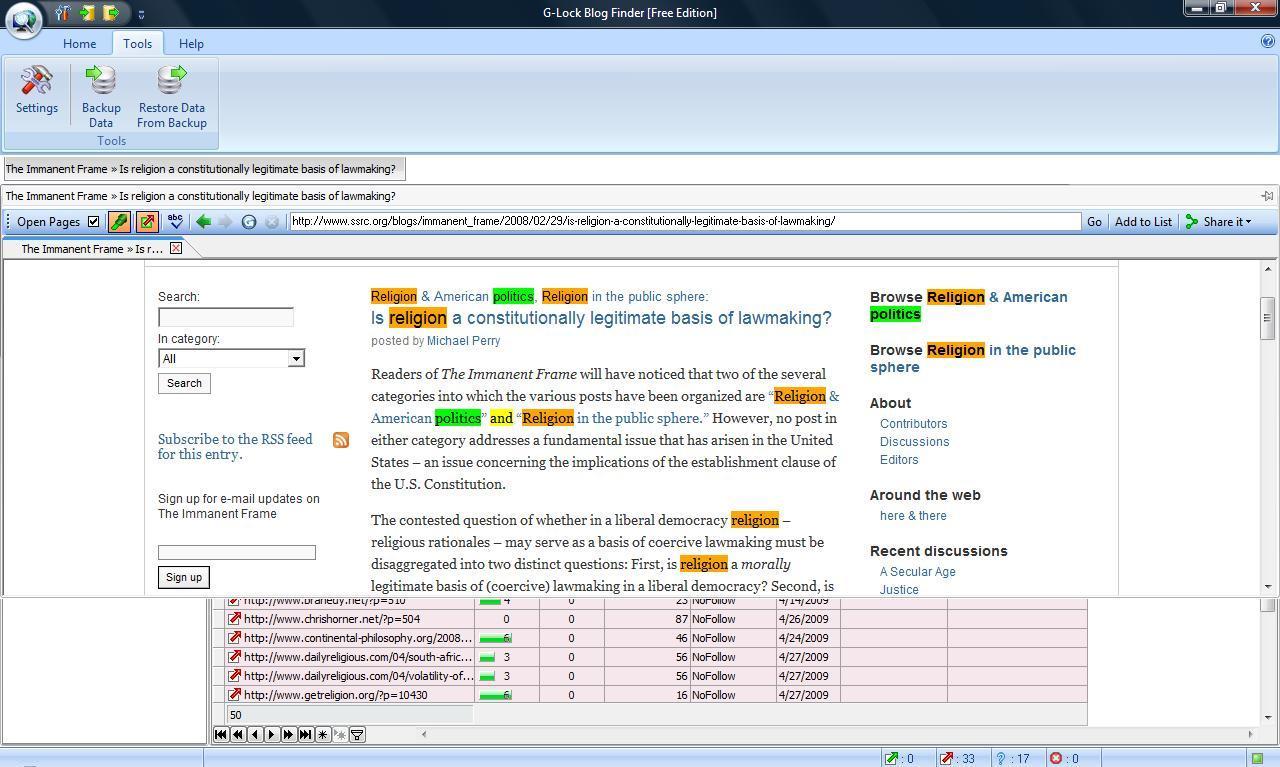Click the grayed forward arrow icon
Screen dimensions: 1280x767
tap(226, 222)
